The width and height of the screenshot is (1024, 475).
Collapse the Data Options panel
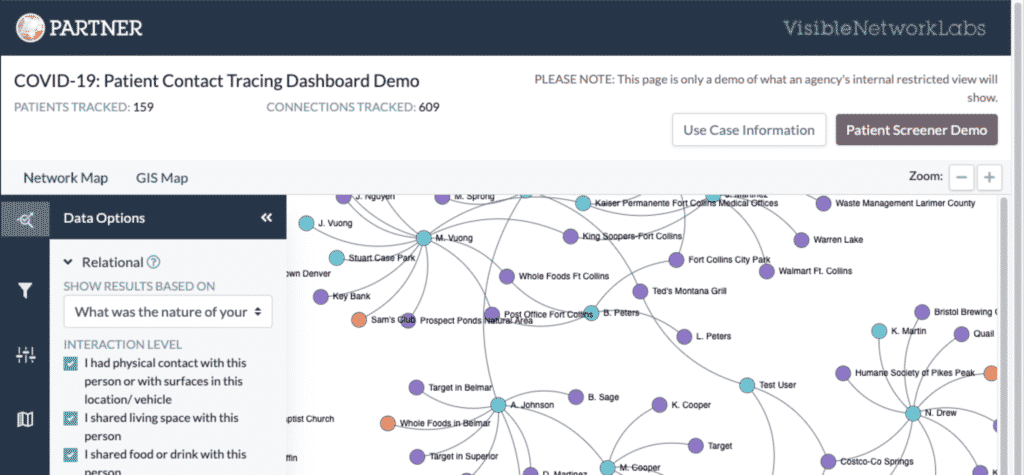click(266, 218)
